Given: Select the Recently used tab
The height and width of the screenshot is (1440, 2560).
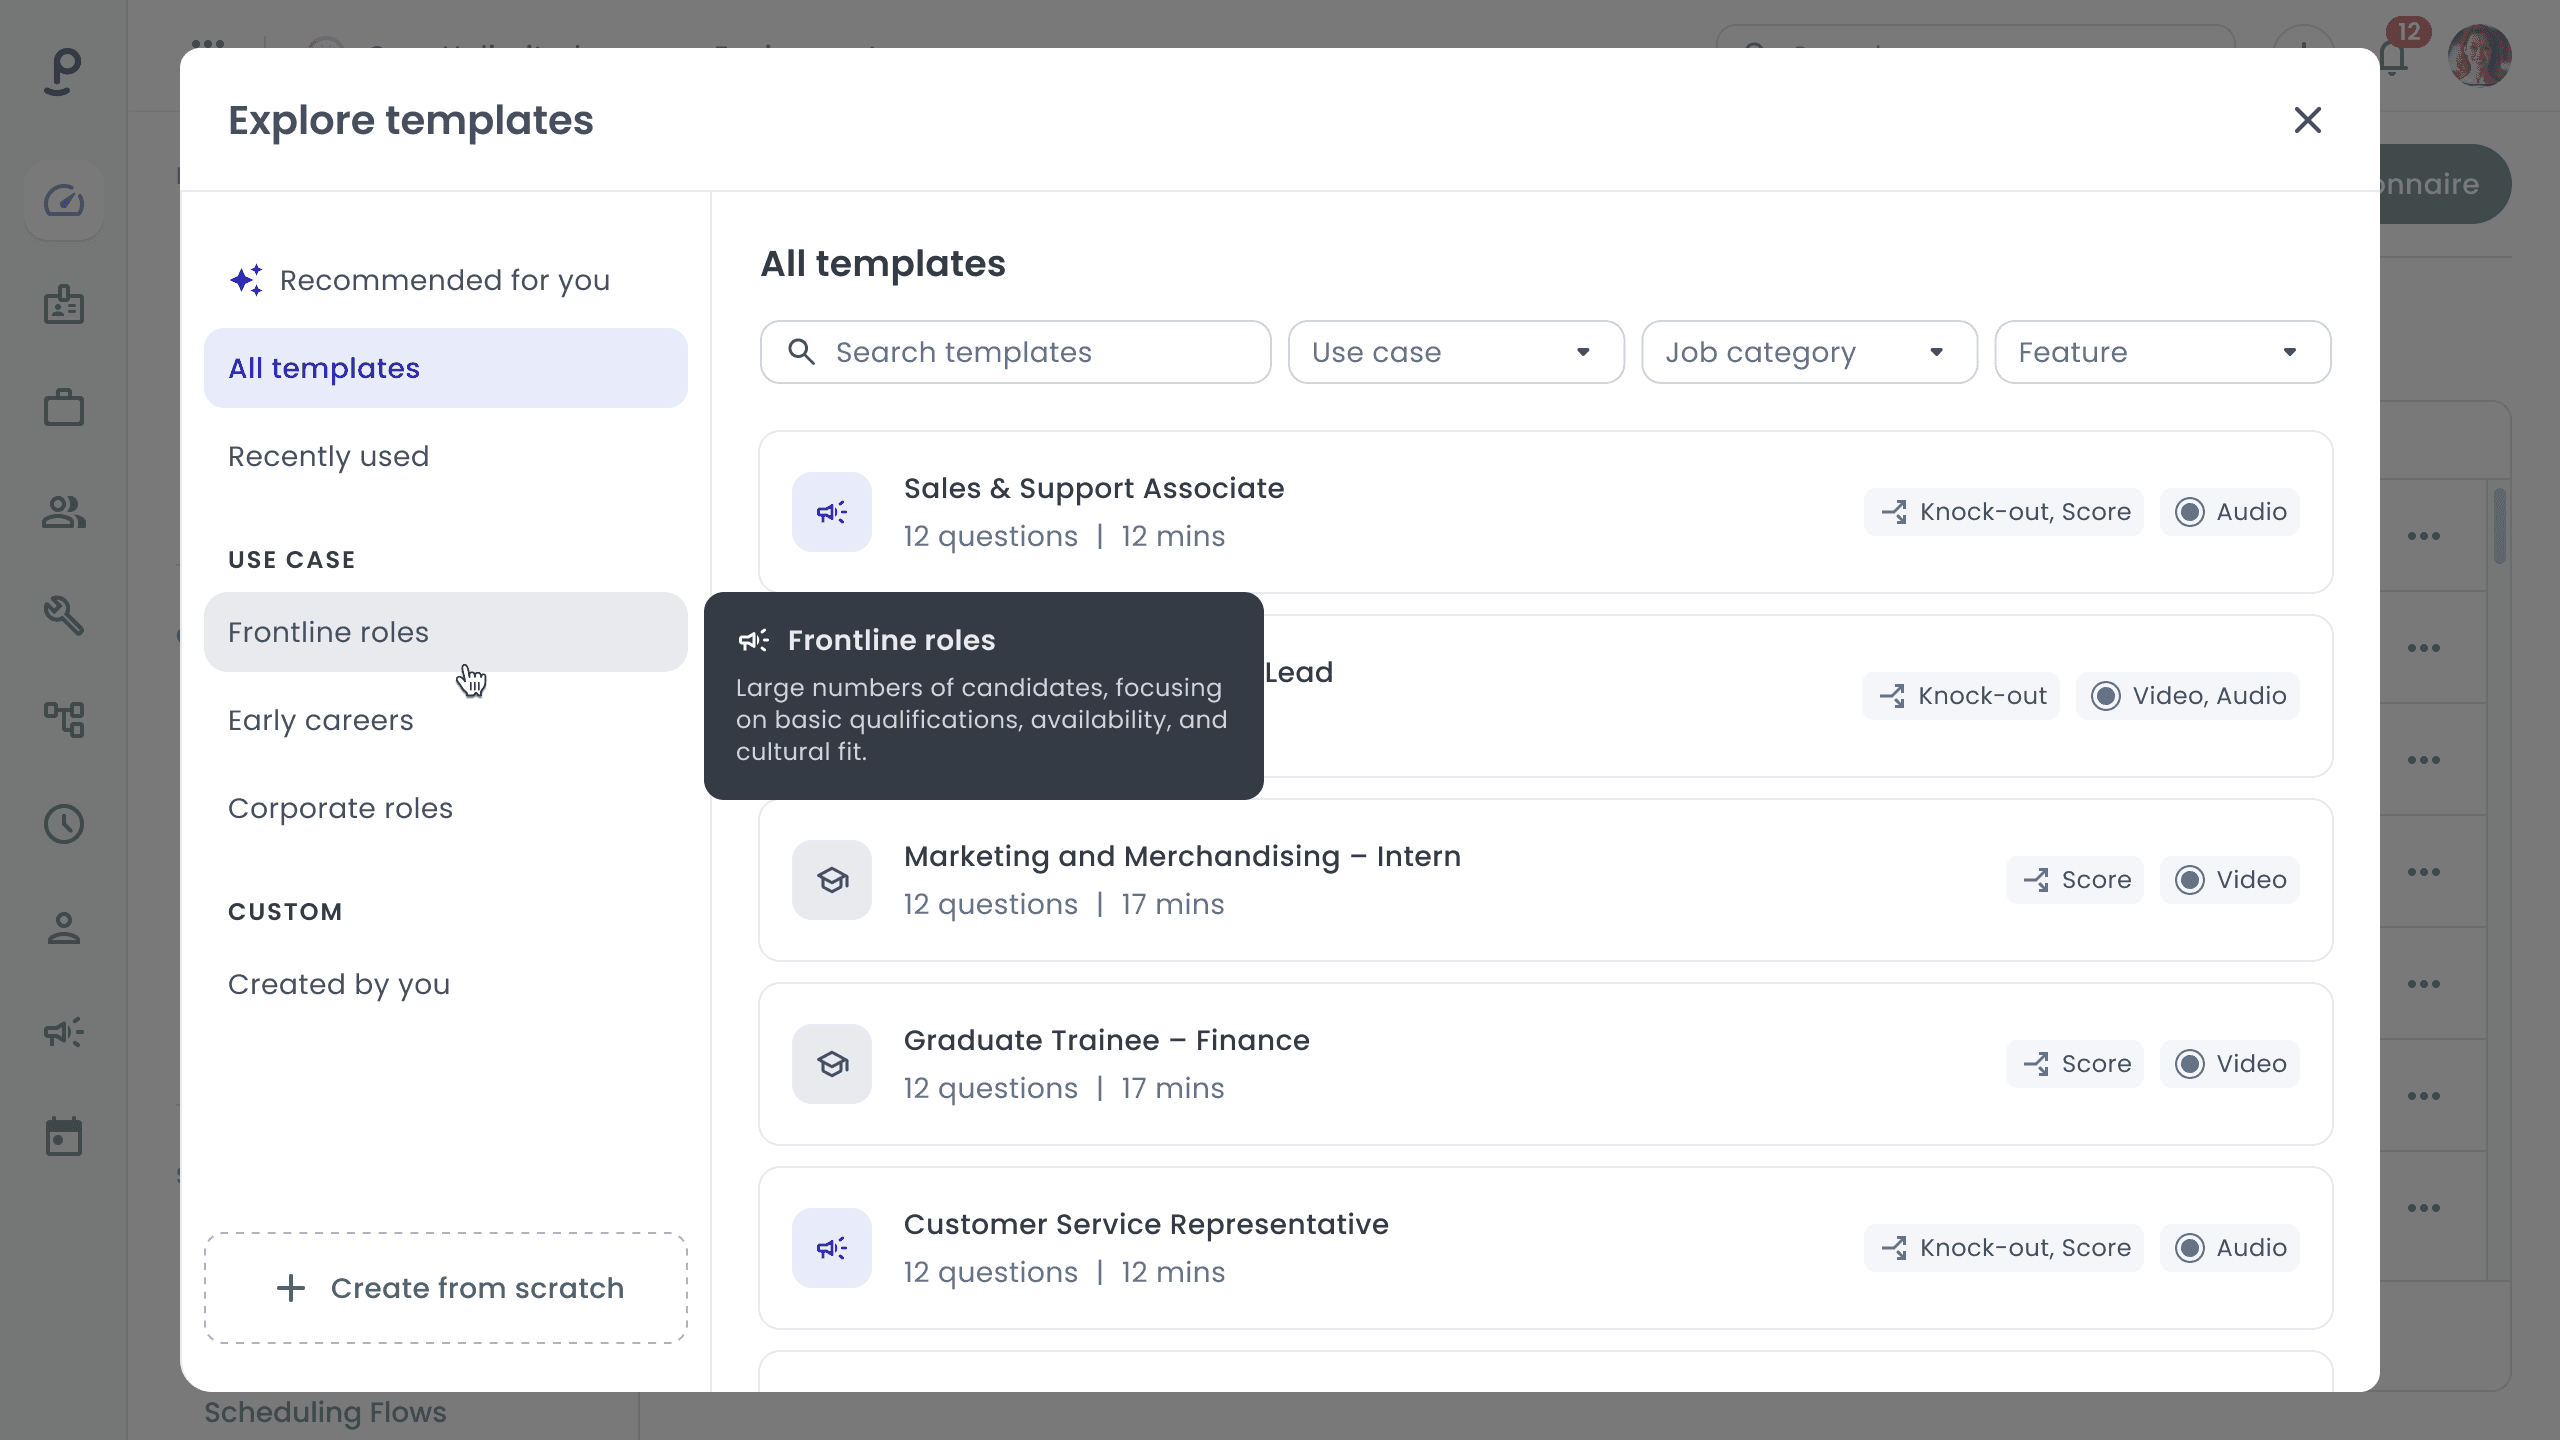Looking at the screenshot, I should point(328,456).
